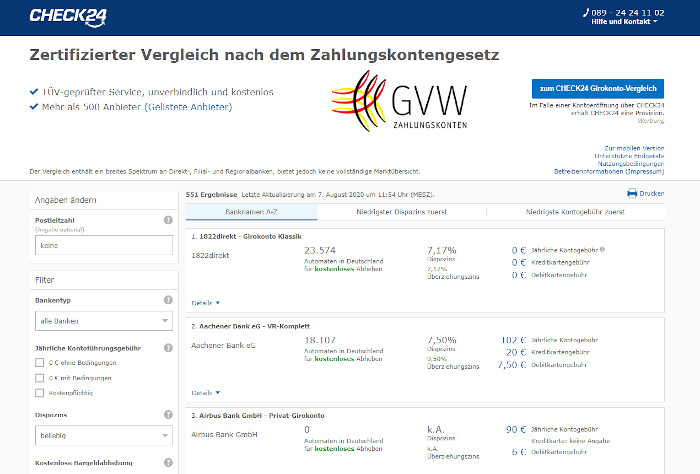Click info icon next to 1822direkt Jährliche Kontogebühr
700x474 pixels.
tap(602, 249)
